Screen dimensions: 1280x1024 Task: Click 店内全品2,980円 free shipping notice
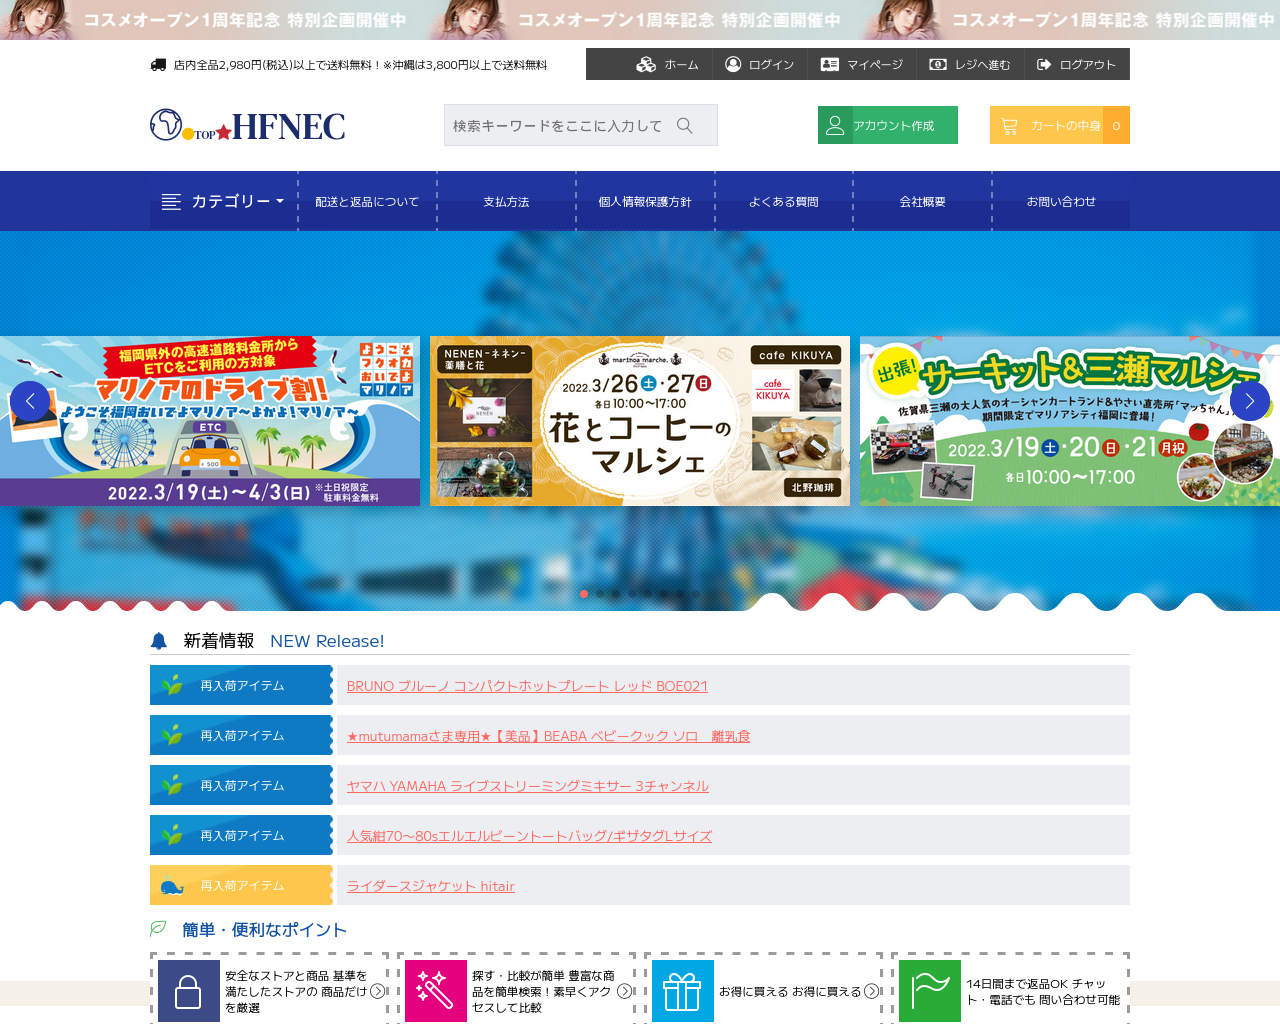tap(360, 65)
